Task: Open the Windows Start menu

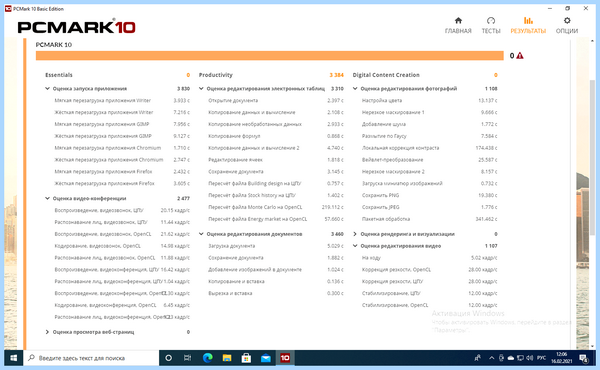Action: [x=13, y=358]
